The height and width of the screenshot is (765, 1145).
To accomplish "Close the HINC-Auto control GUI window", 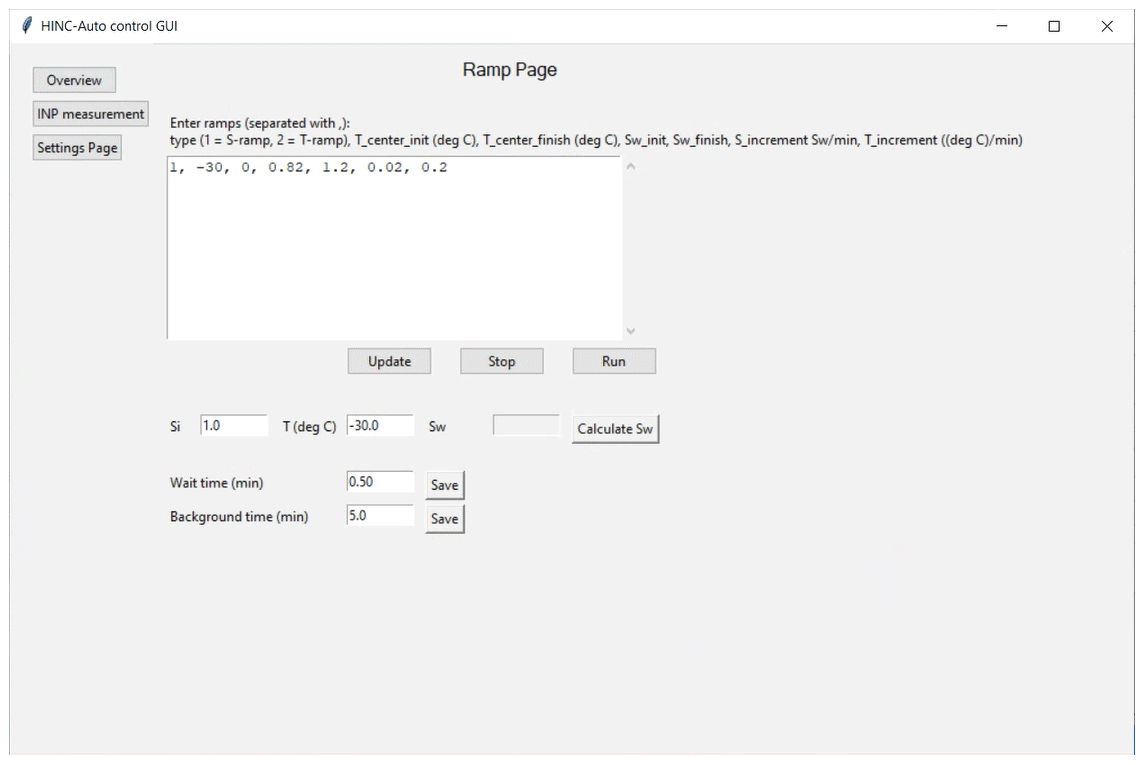I will tap(1106, 27).
